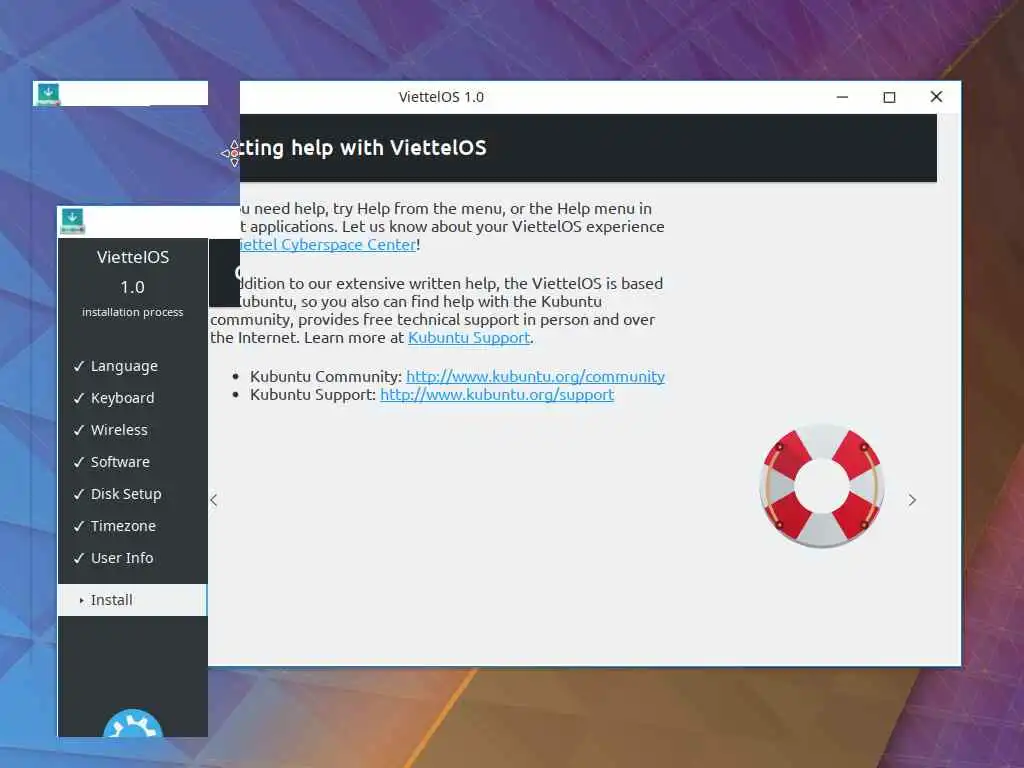Visit http://www.kubuntu.org/support link
The height and width of the screenshot is (768, 1024).
click(497, 395)
